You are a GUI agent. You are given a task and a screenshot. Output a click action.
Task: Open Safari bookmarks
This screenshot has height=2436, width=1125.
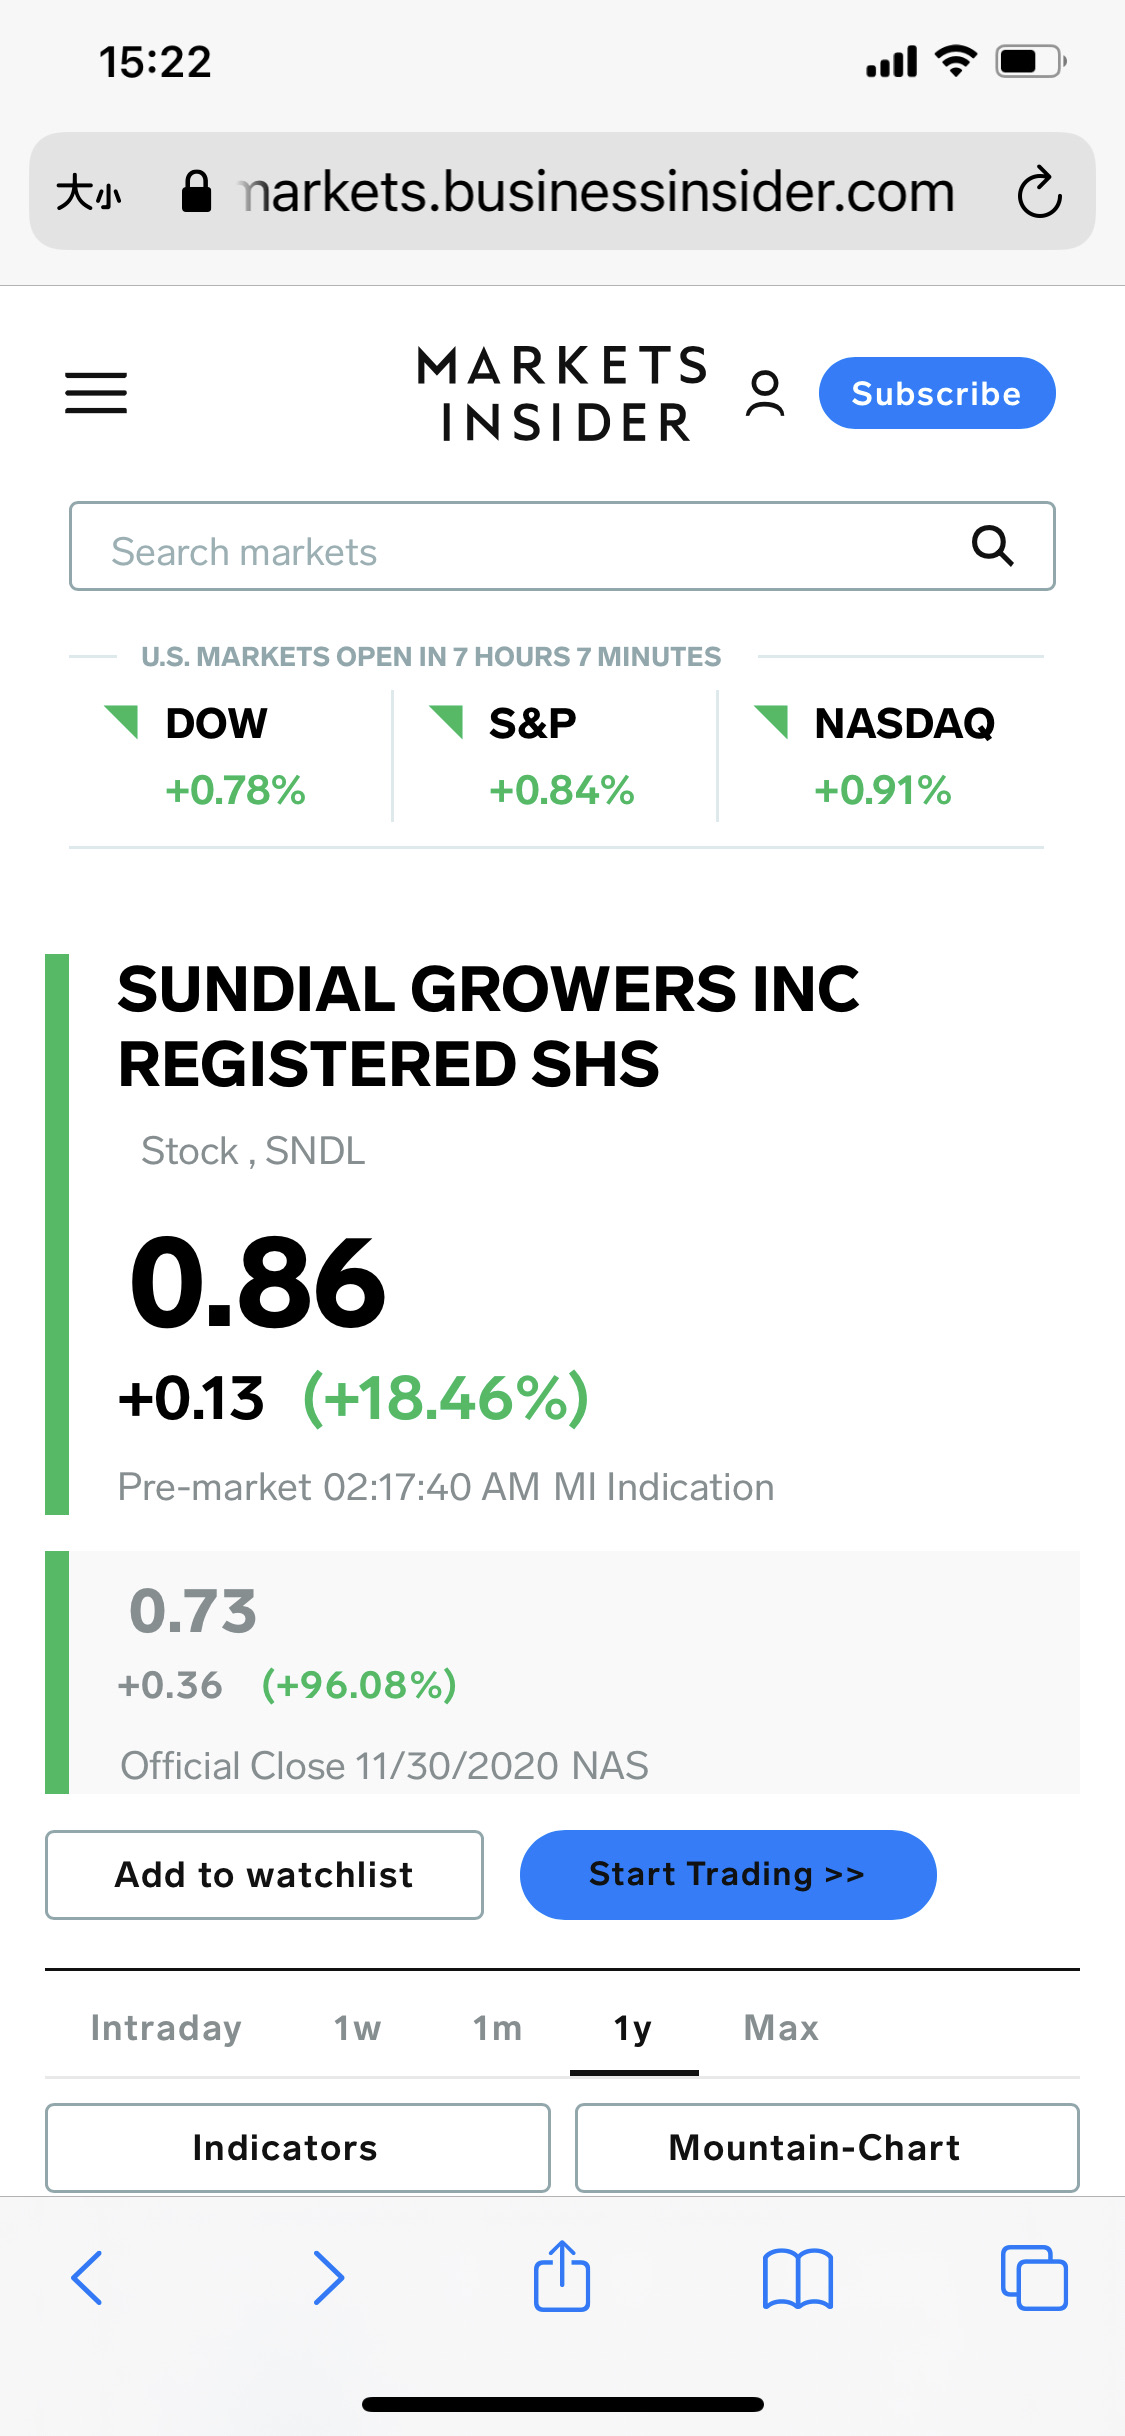point(797,2278)
